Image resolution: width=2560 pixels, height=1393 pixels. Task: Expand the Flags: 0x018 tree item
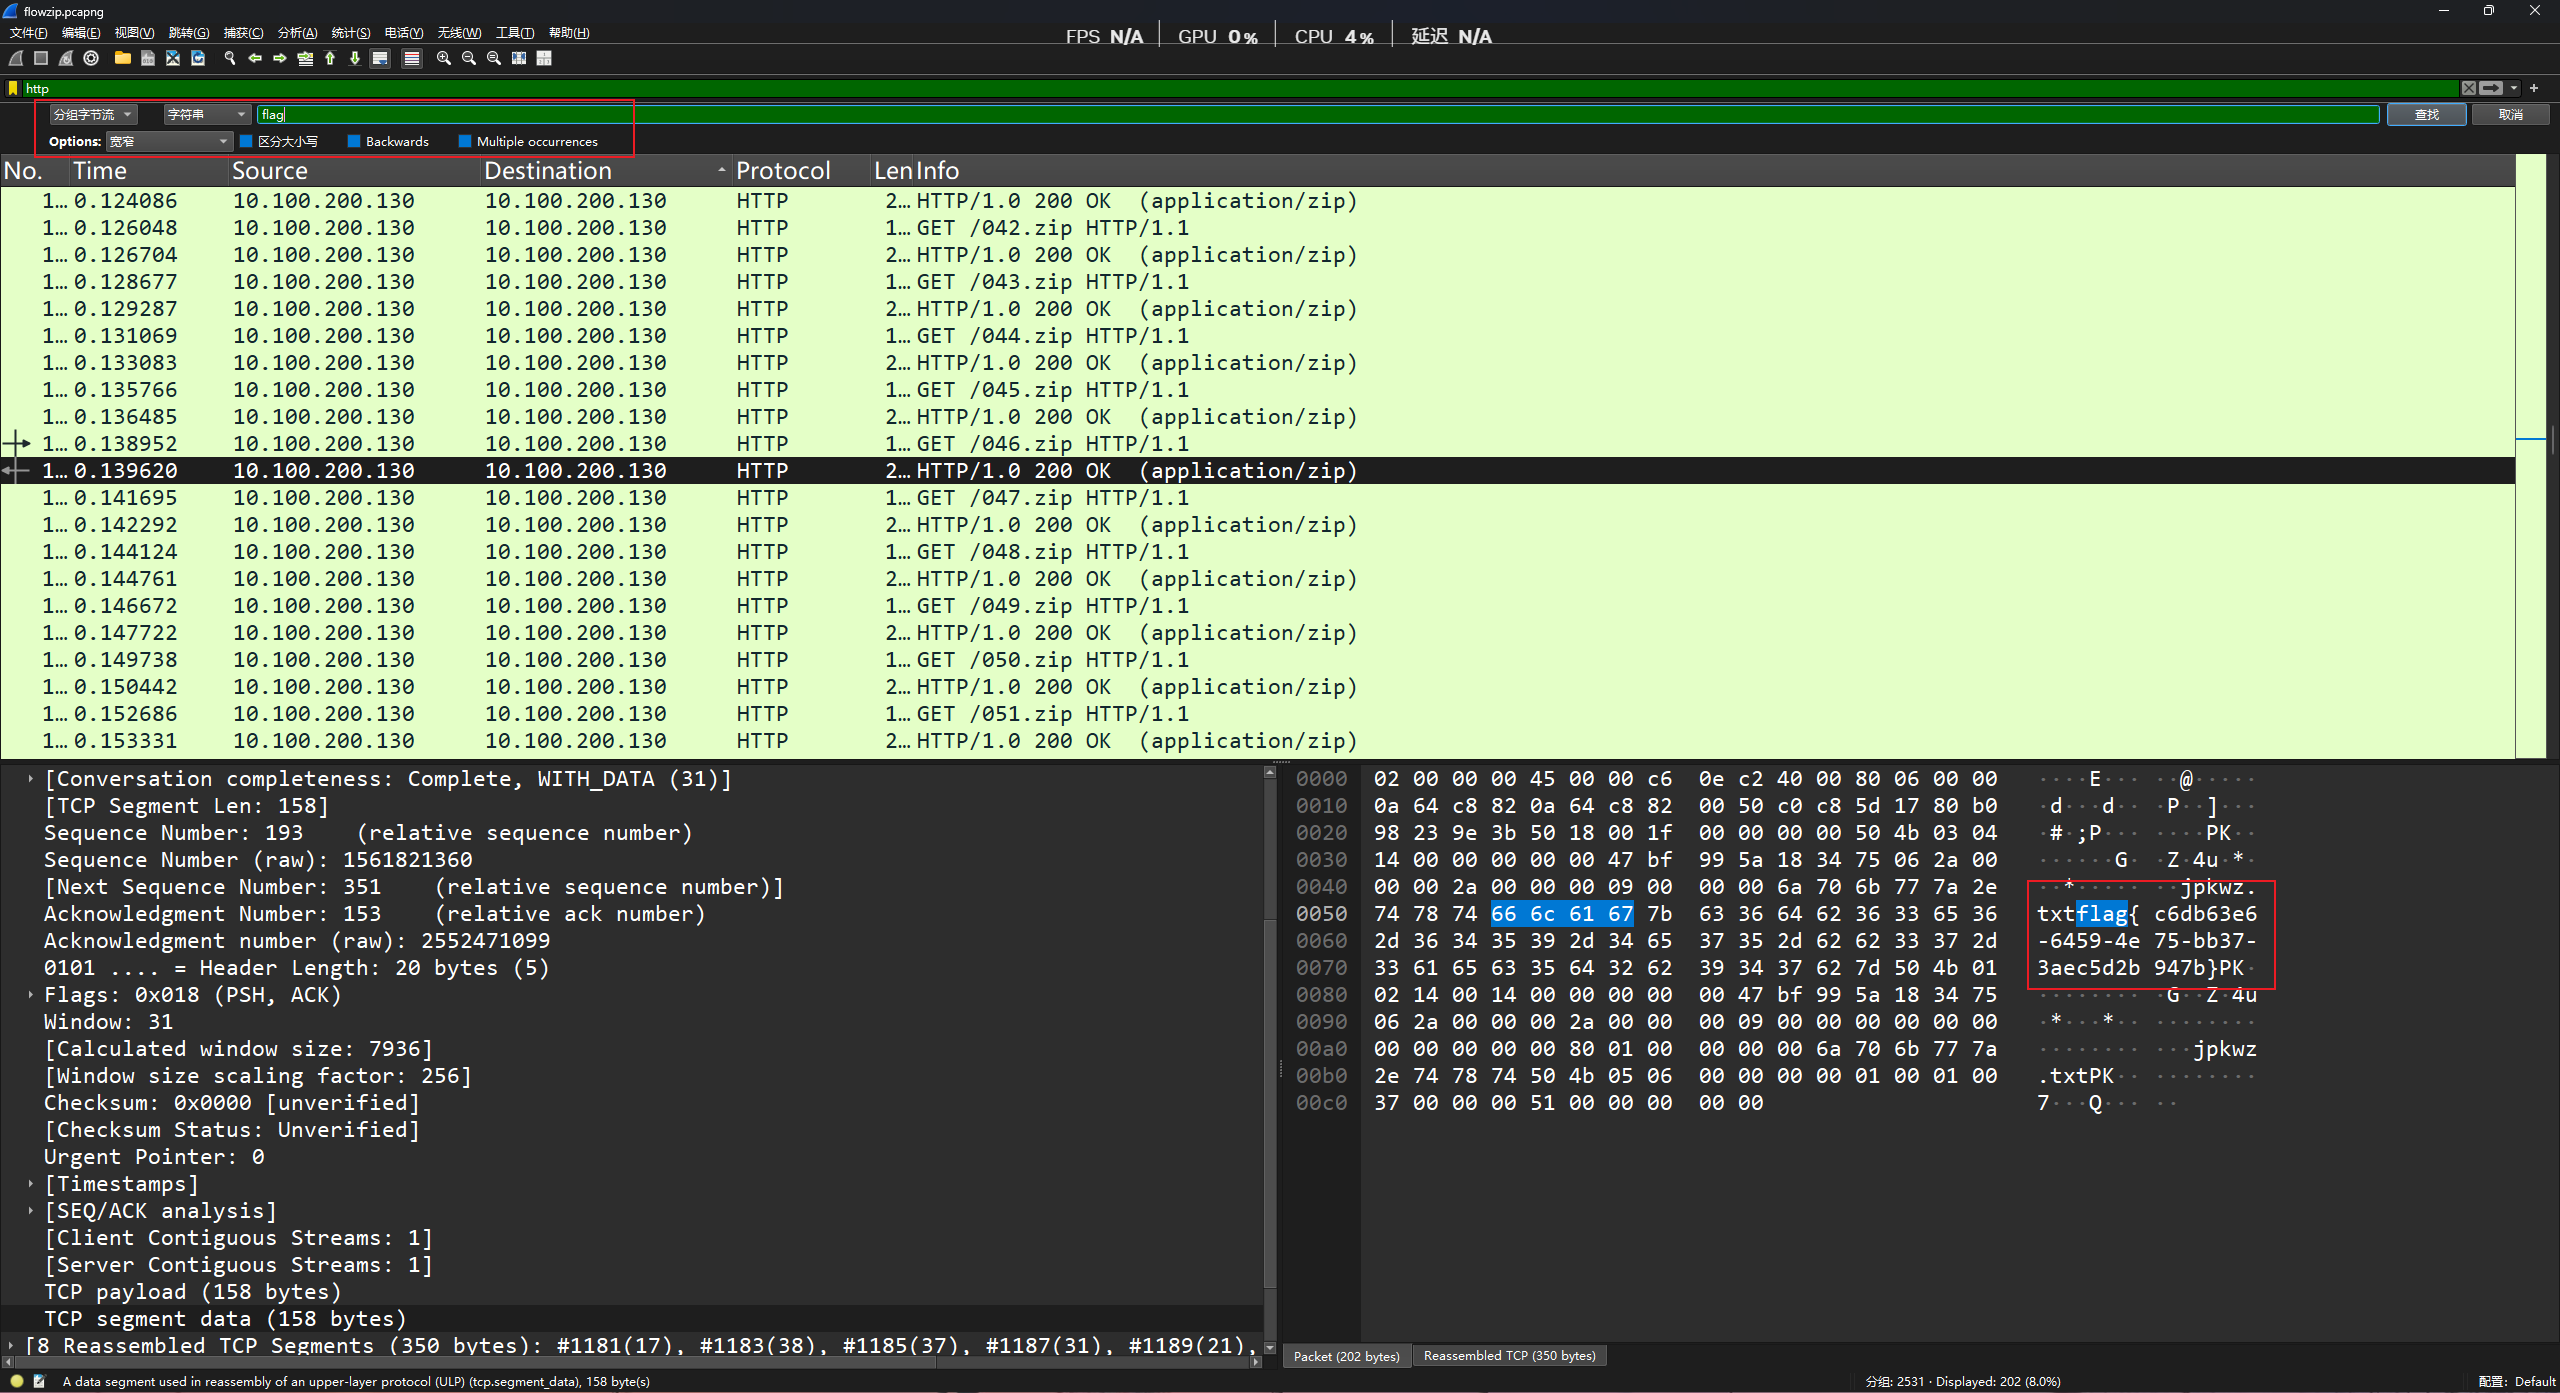31,995
